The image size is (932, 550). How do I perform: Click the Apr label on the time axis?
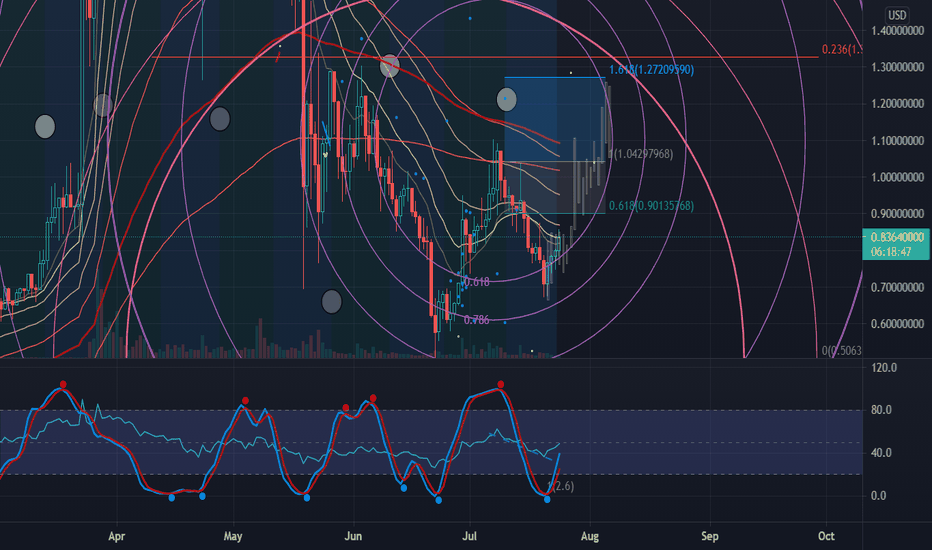pos(116,536)
